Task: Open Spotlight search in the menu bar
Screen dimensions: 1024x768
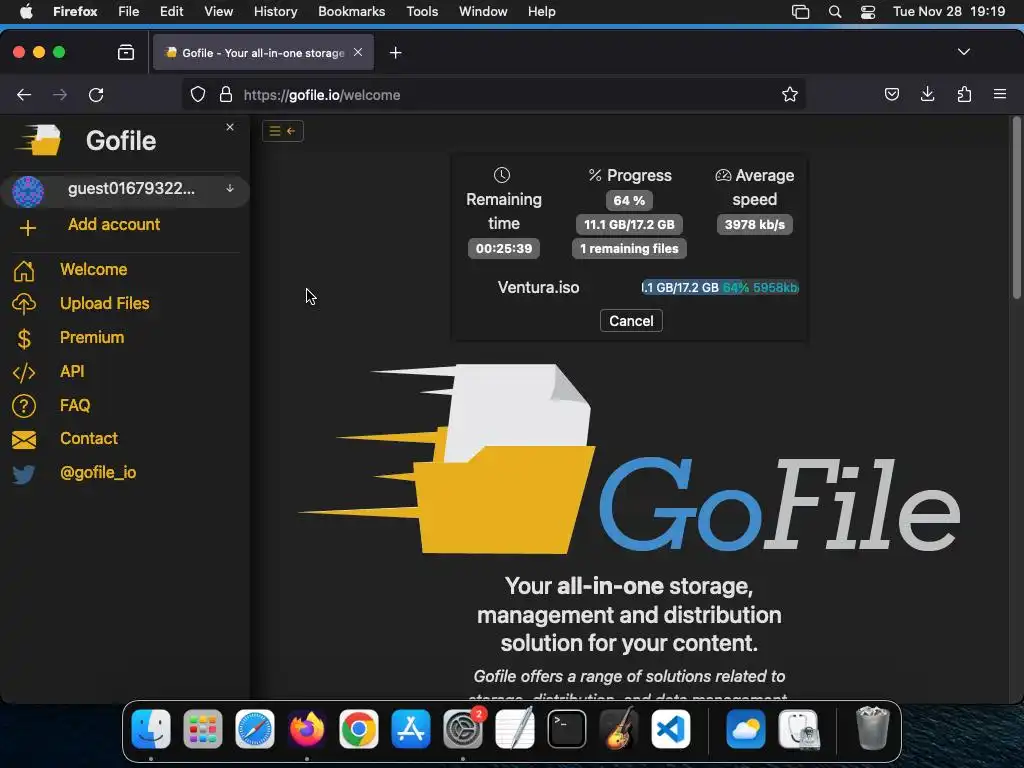Action: [x=835, y=12]
